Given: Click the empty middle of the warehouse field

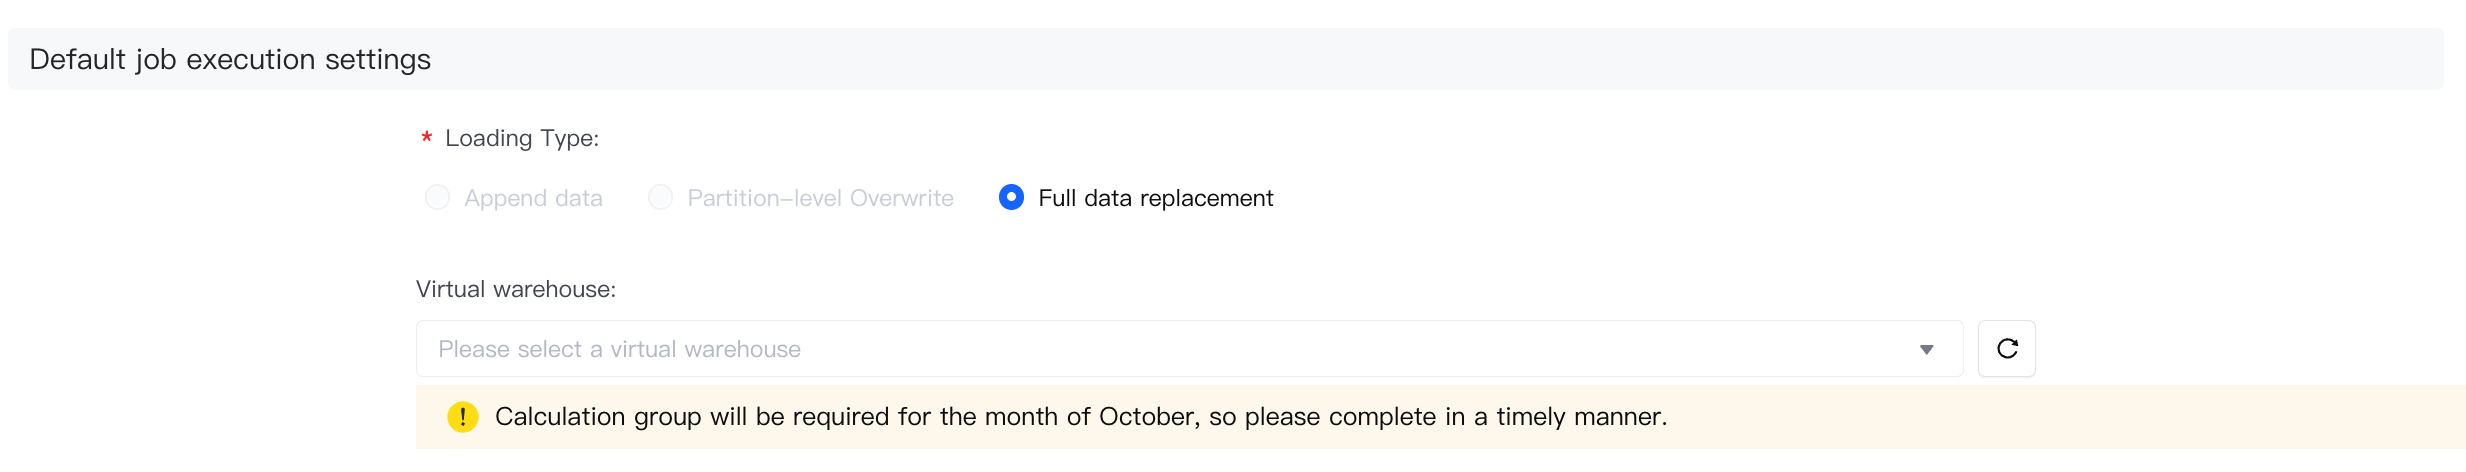Looking at the screenshot, I should (x=1300, y=349).
